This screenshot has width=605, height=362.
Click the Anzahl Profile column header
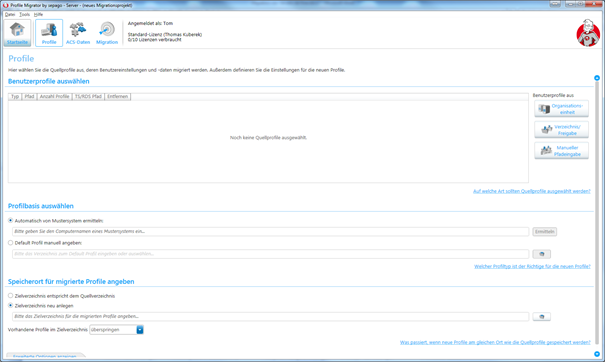[54, 96]
